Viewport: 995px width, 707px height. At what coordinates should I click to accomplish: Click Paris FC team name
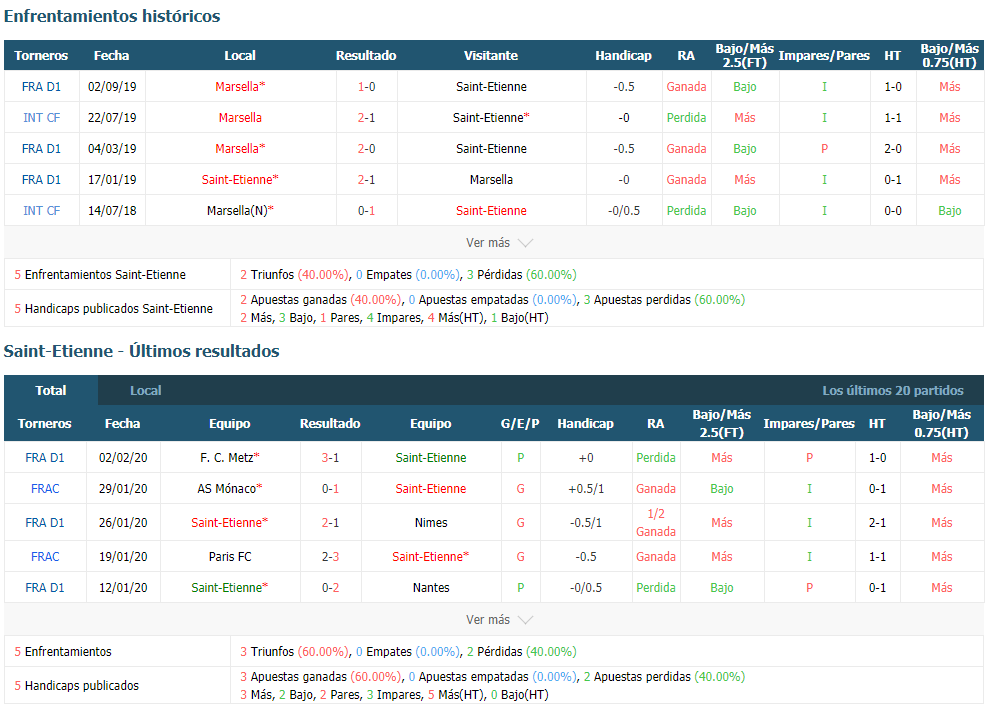[x=230, y=557]
